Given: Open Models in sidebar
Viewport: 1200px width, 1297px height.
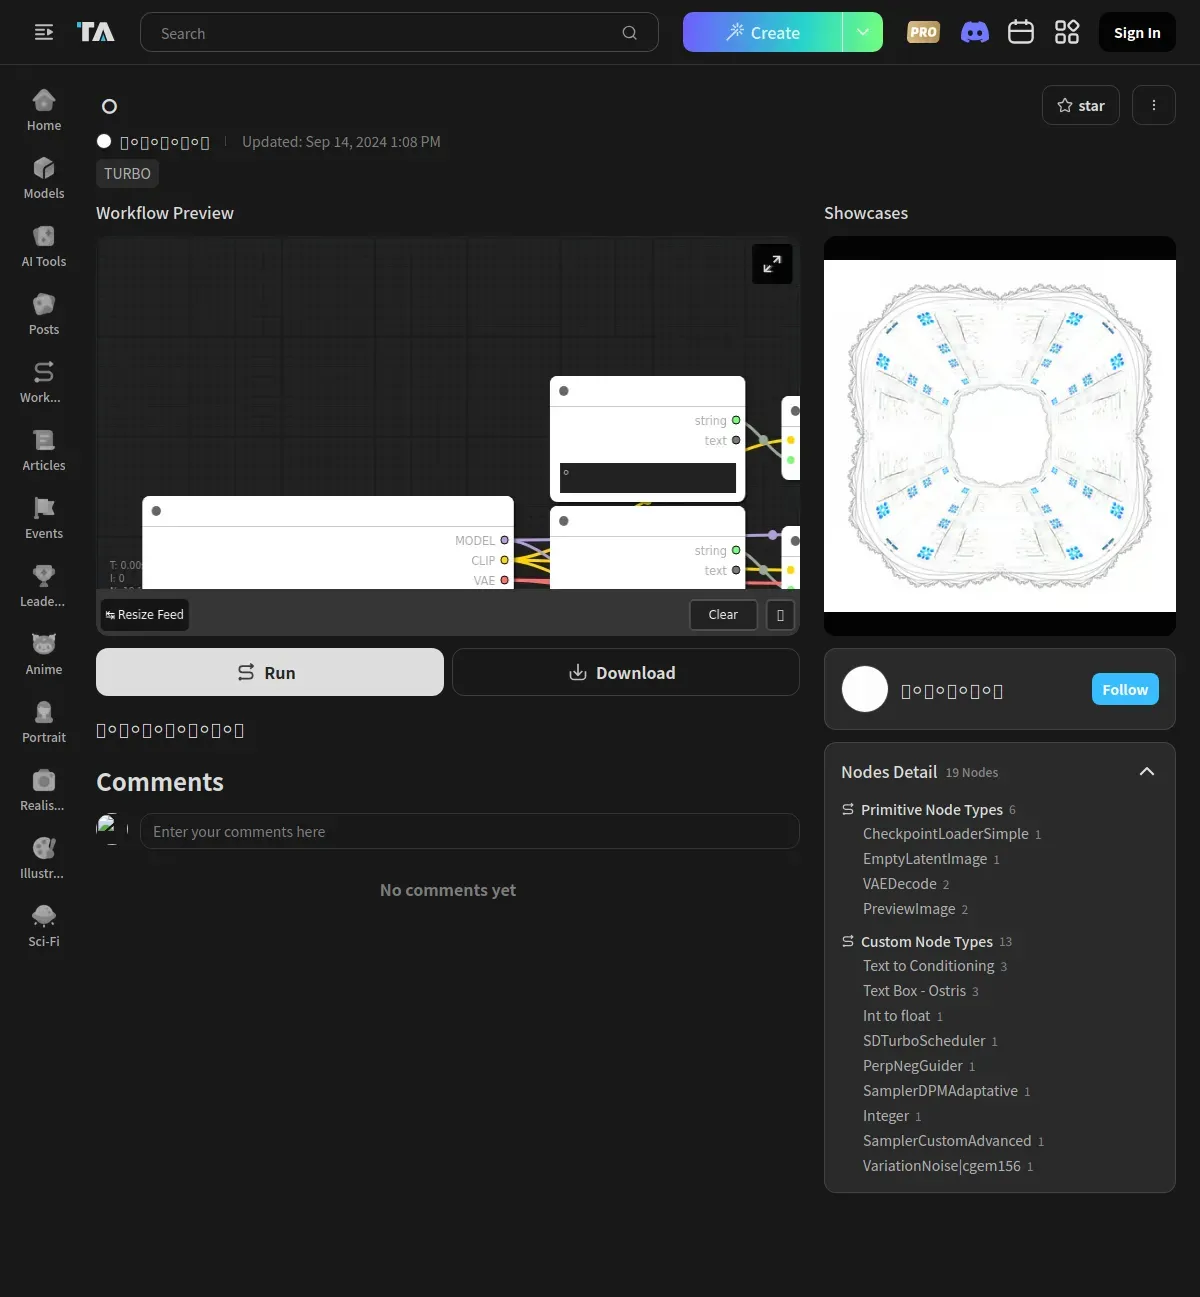Looking at the screenshot, I should point(44,179).
